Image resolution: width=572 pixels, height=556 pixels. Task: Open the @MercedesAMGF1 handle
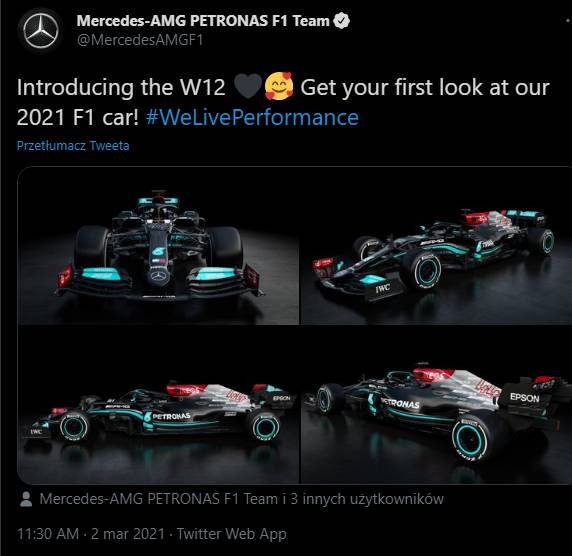140,40
